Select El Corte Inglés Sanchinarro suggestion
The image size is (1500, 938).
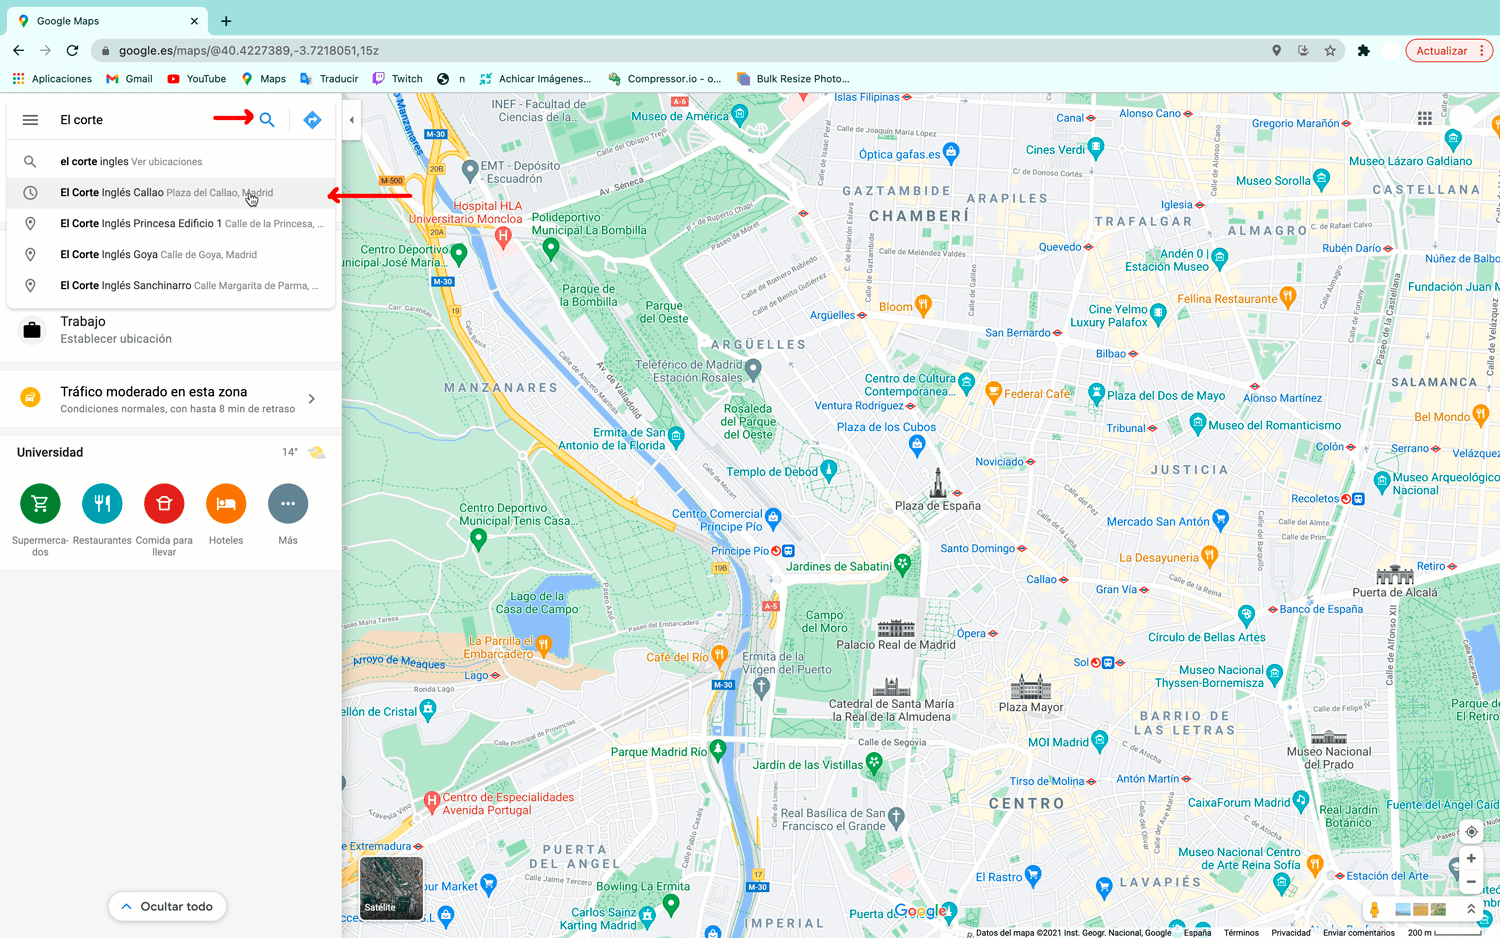(x=171, y=286)
